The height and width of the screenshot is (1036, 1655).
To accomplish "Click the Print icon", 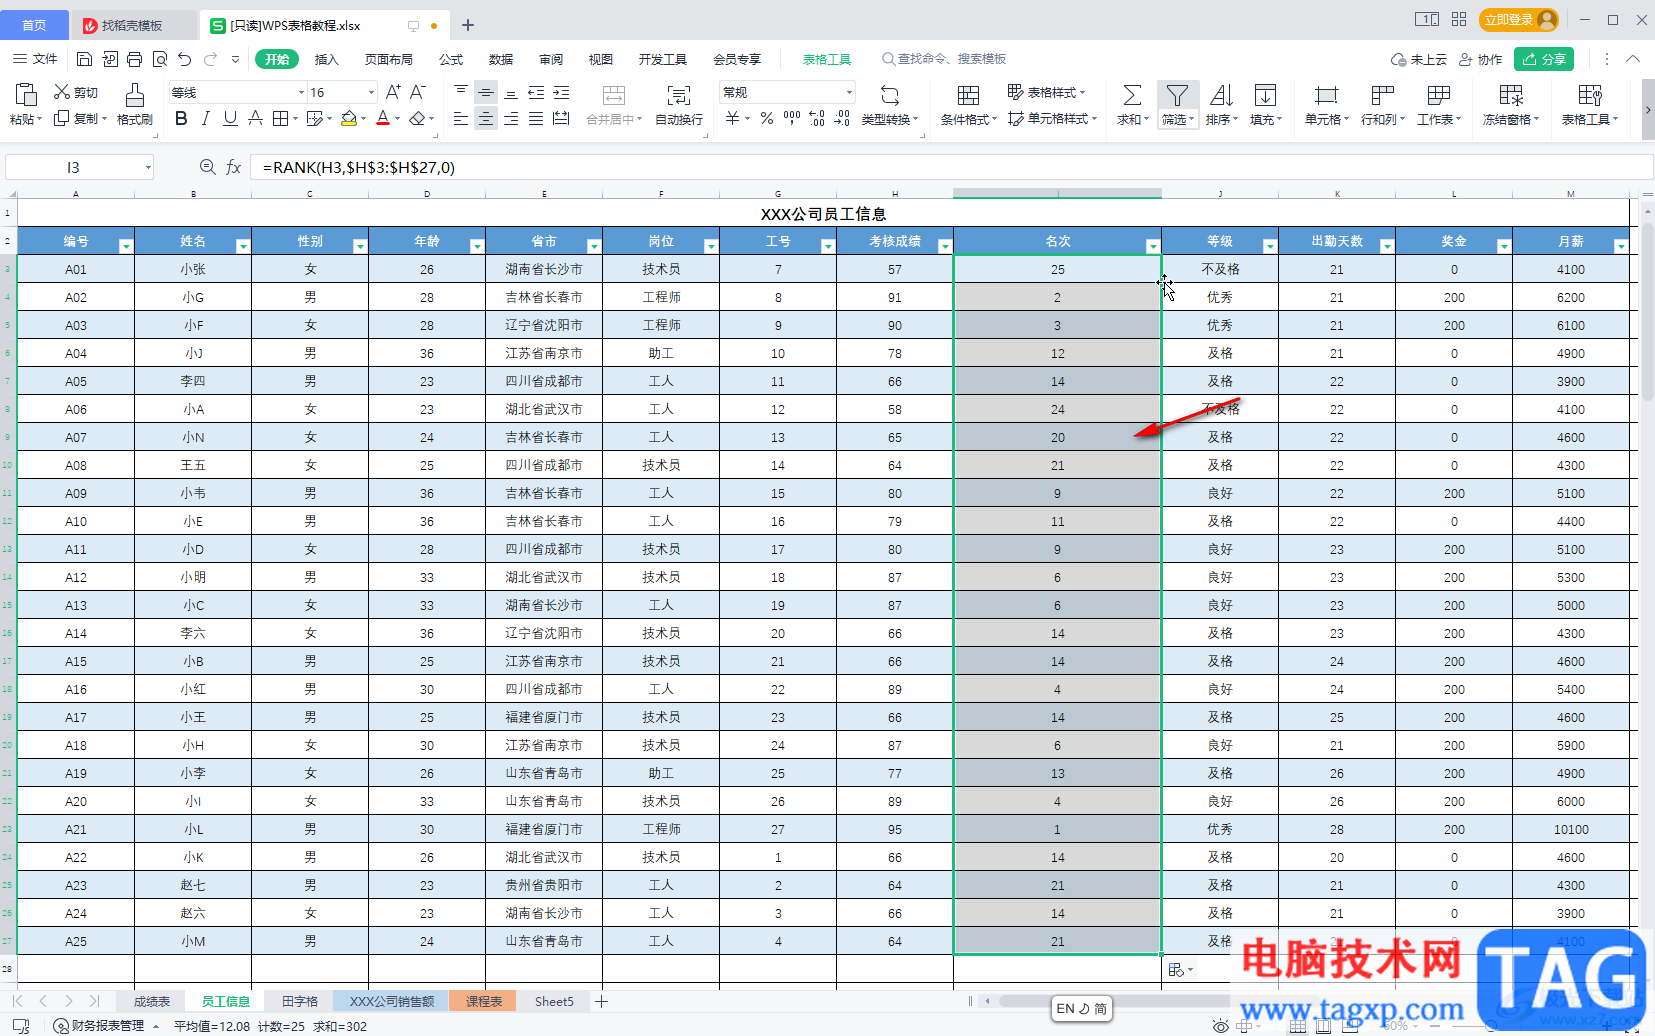I will (135, 59).
